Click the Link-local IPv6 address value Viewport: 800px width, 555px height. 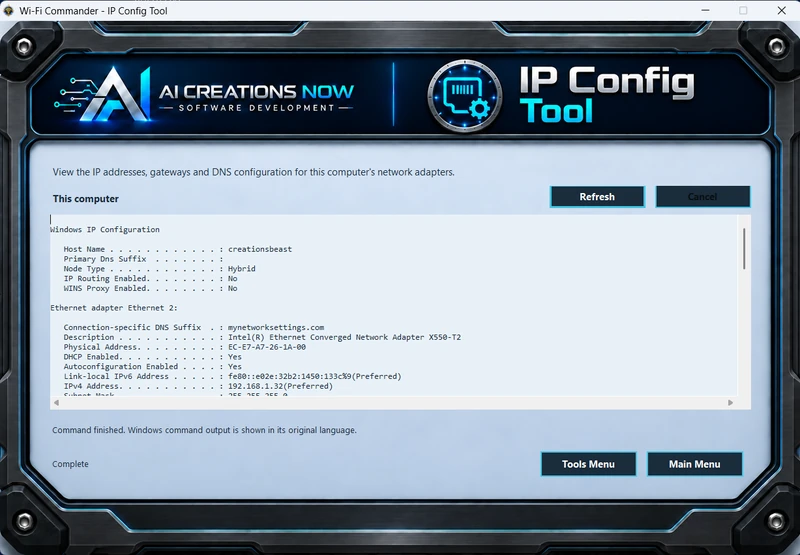click(x=314, y=376)
